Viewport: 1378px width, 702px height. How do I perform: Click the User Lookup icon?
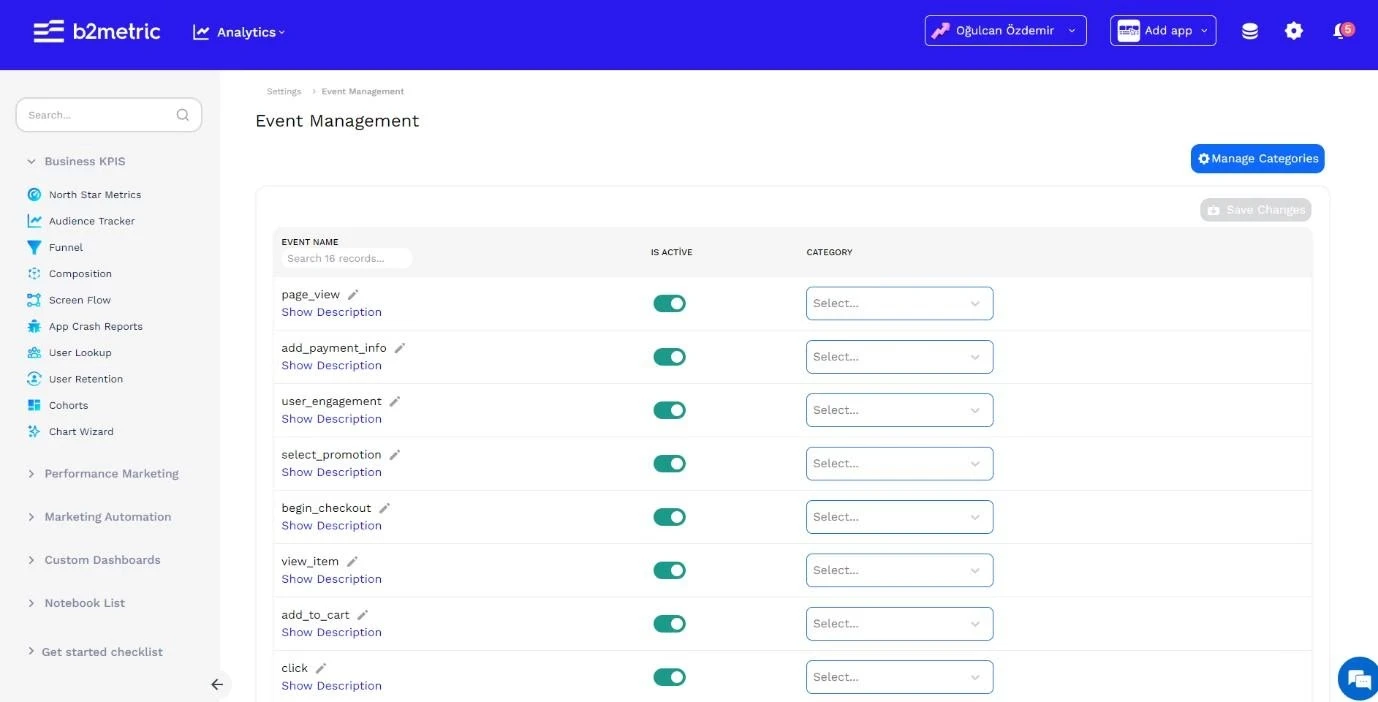pos(34,353)
